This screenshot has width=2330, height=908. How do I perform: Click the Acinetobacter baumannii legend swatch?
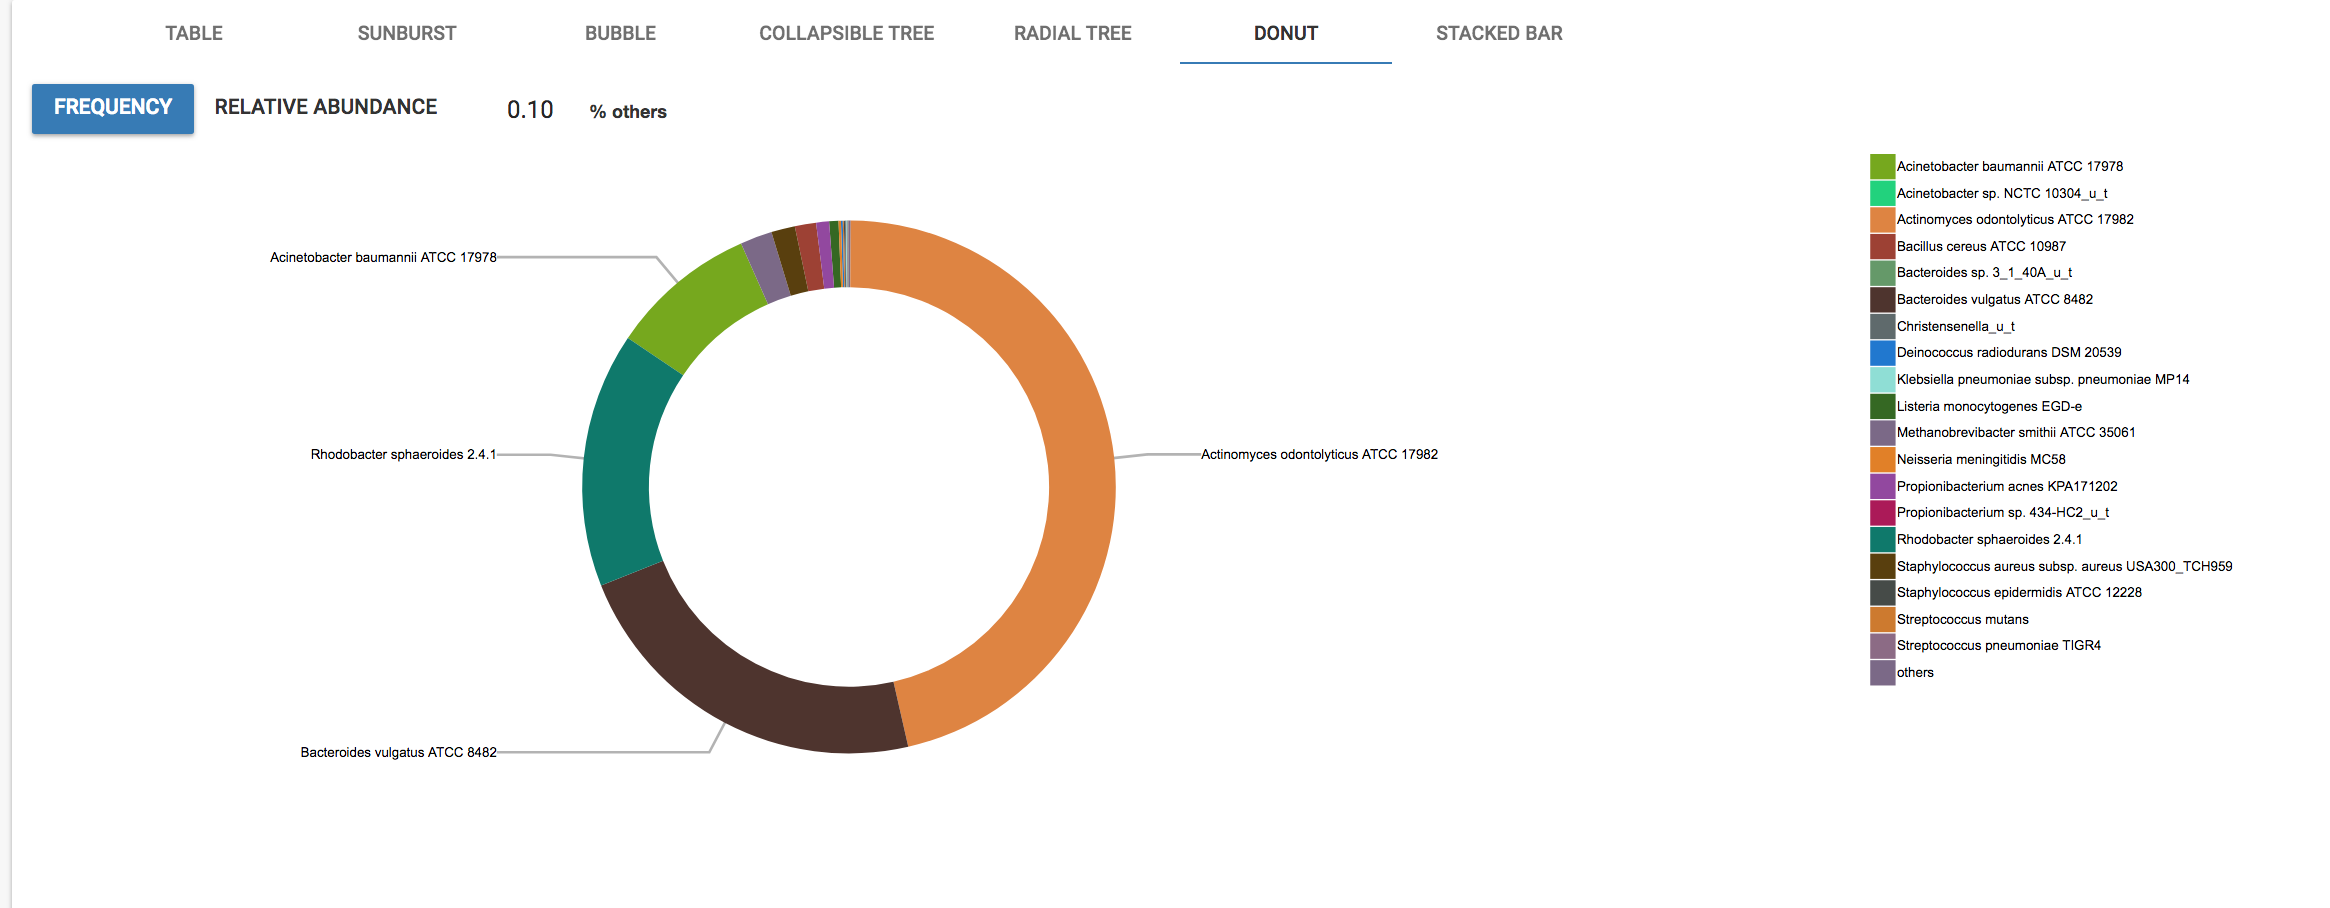click(1883, 166)
